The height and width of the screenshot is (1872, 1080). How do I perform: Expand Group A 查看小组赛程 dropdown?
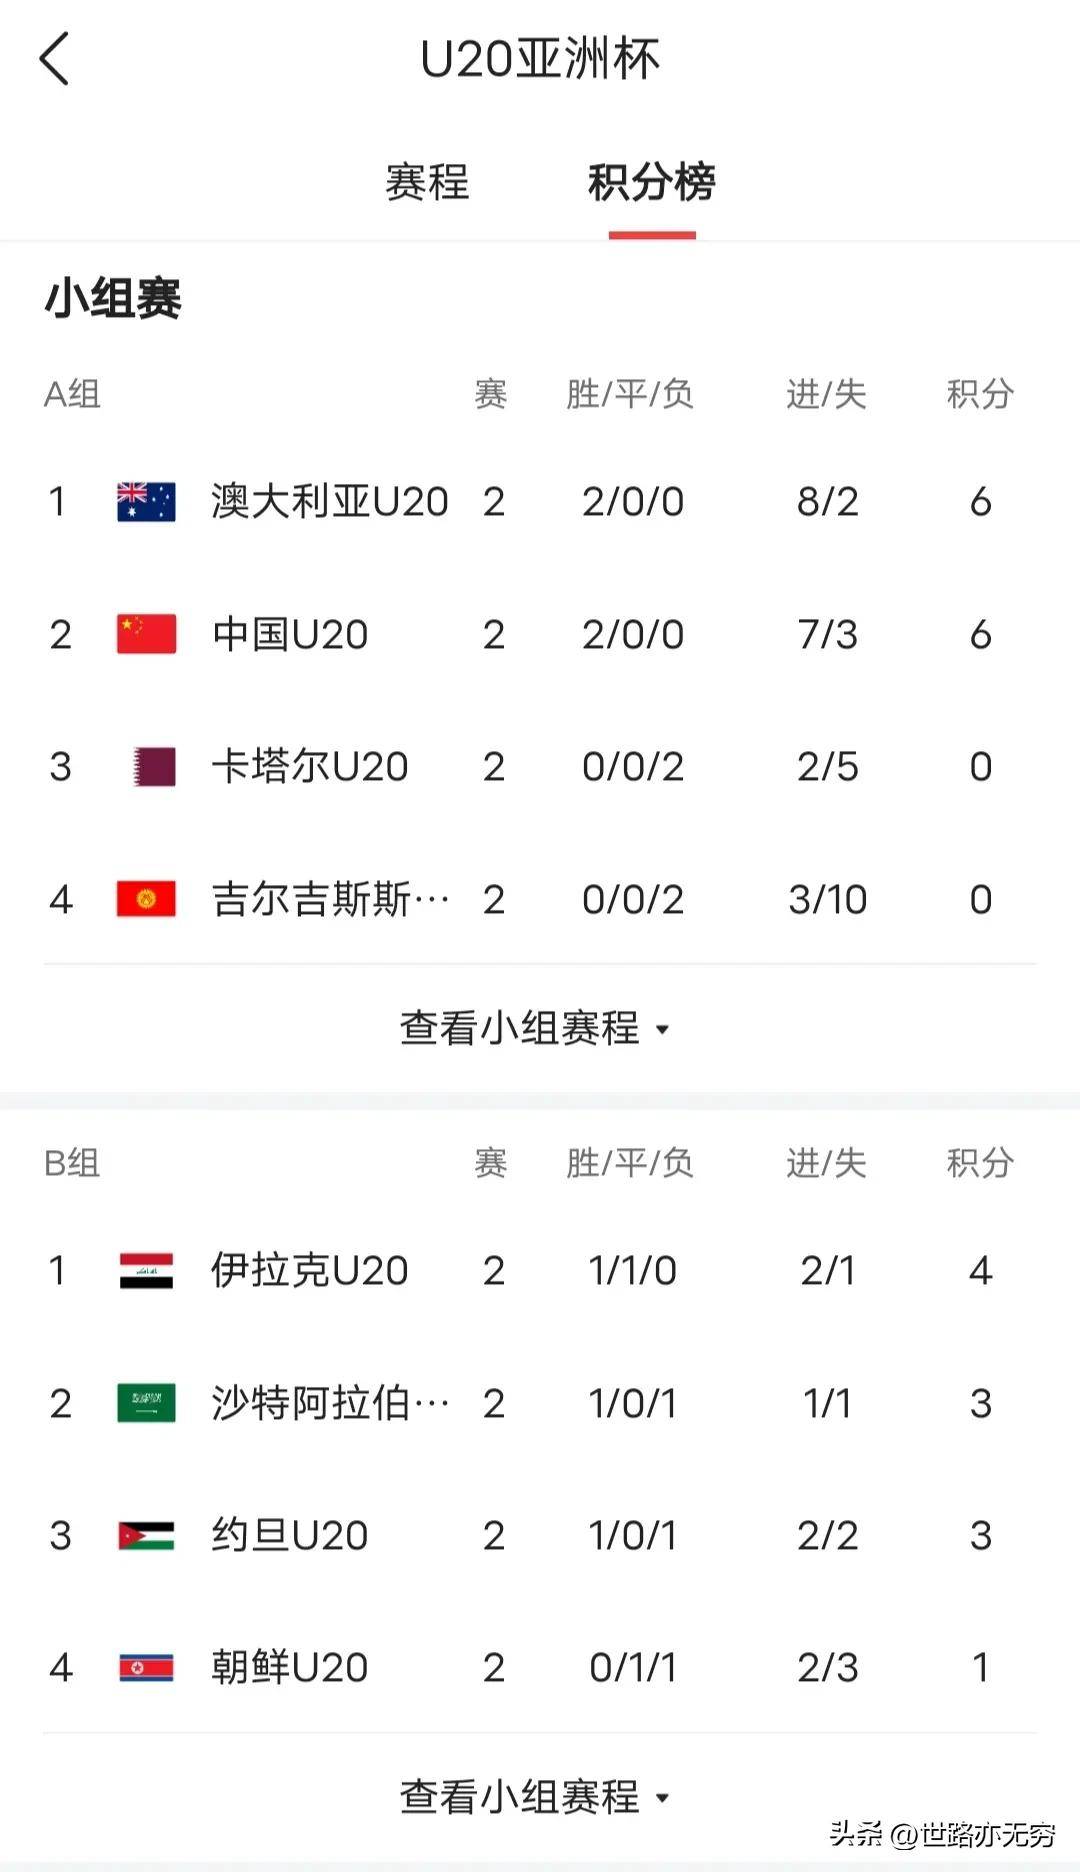[534, 1028]
